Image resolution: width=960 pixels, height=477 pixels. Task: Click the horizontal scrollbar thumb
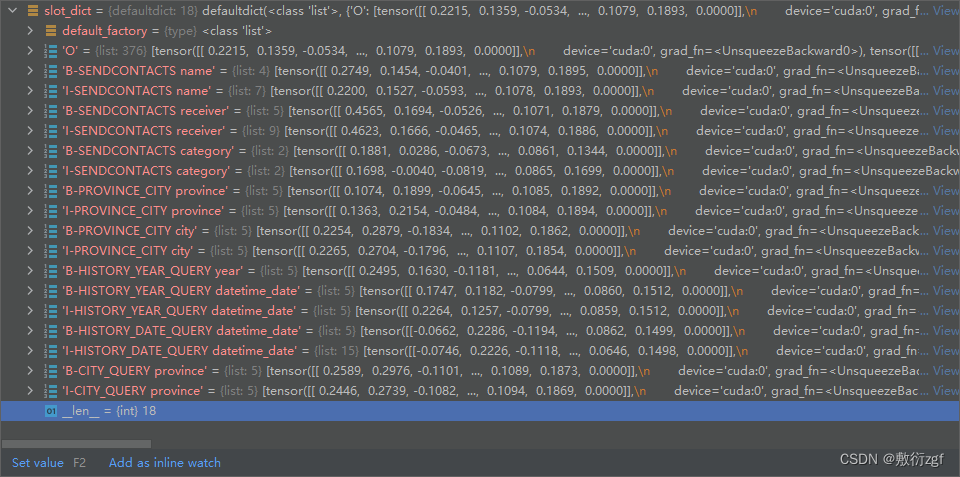pyautogui.click(x=76, y=444)
